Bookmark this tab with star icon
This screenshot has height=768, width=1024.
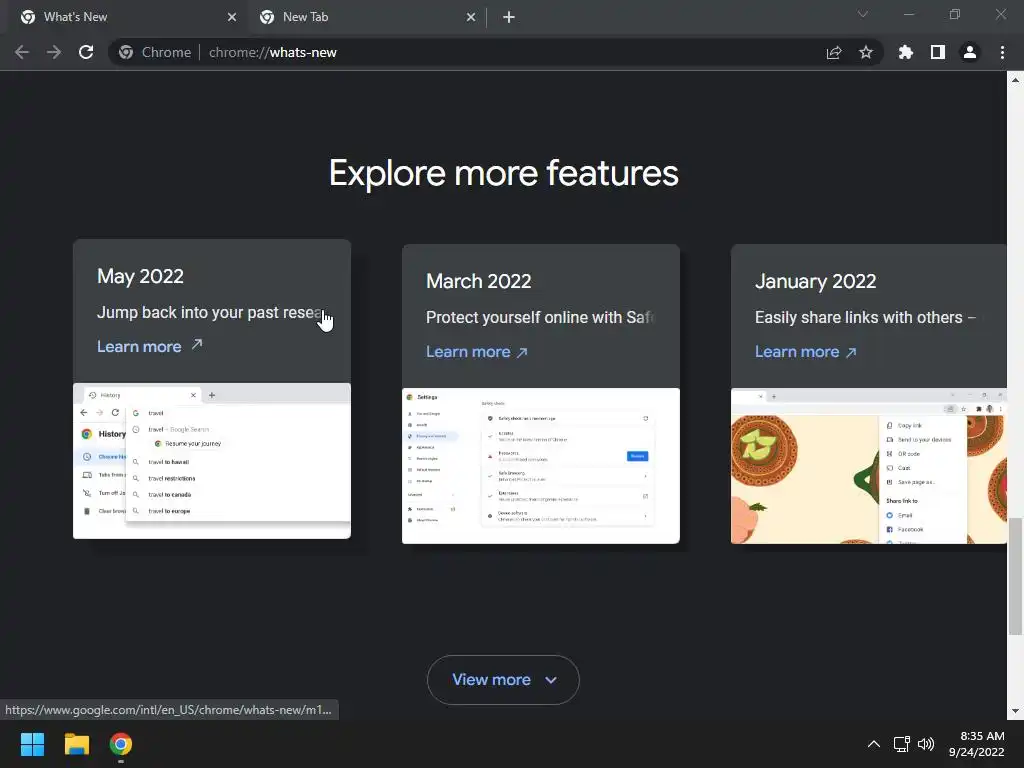pyautogui.click(x=866, y=52)
